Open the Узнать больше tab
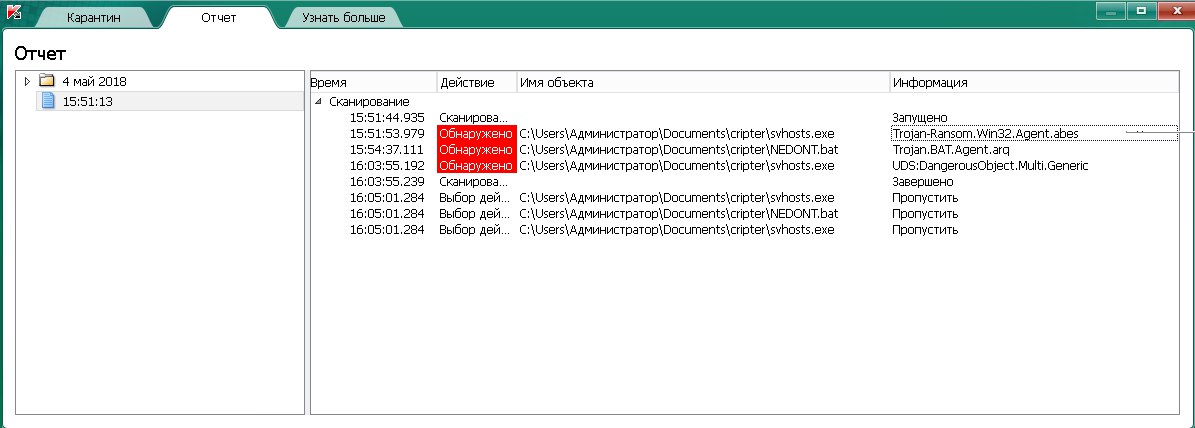Image resolution: width=1195 pixels, height=428 pixels. tap(344, 17)
